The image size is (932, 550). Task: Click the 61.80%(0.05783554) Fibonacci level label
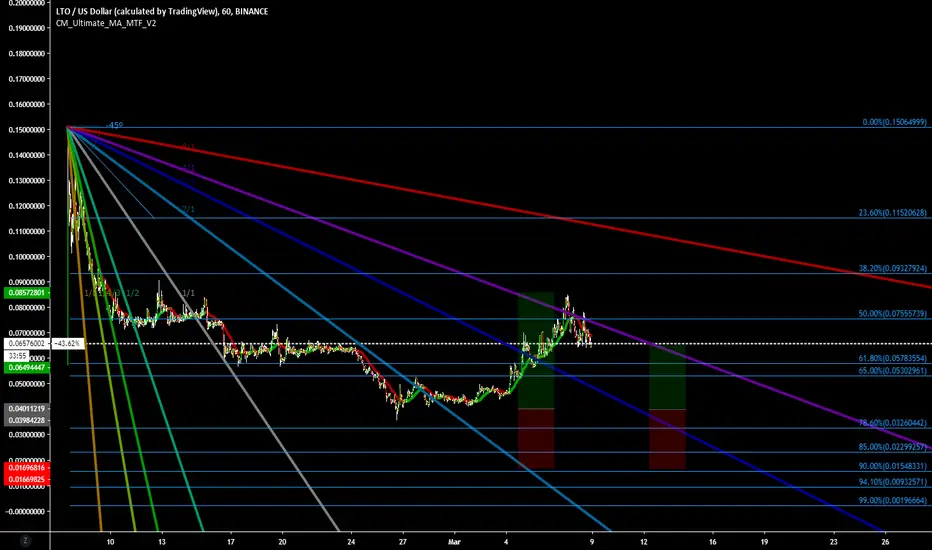tap(892, 358)
